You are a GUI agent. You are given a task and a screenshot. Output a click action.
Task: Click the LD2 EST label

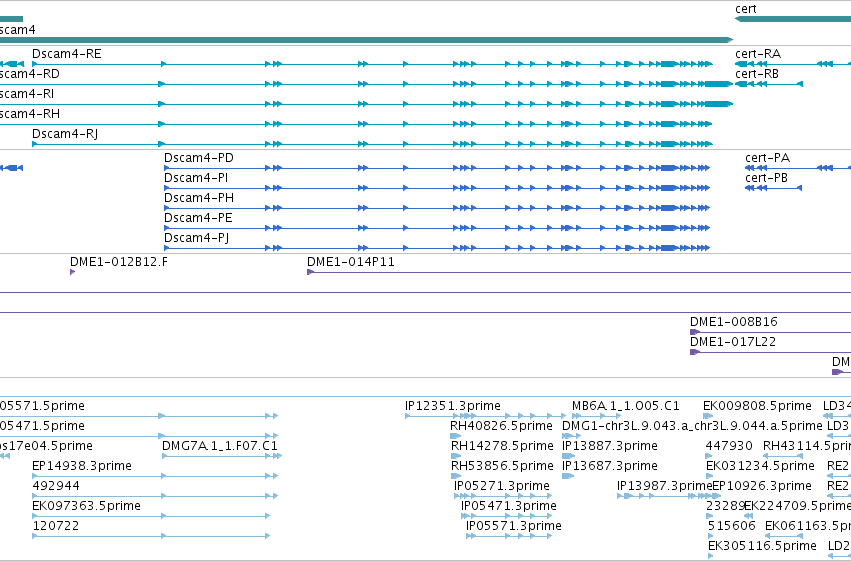pos(839,545)
